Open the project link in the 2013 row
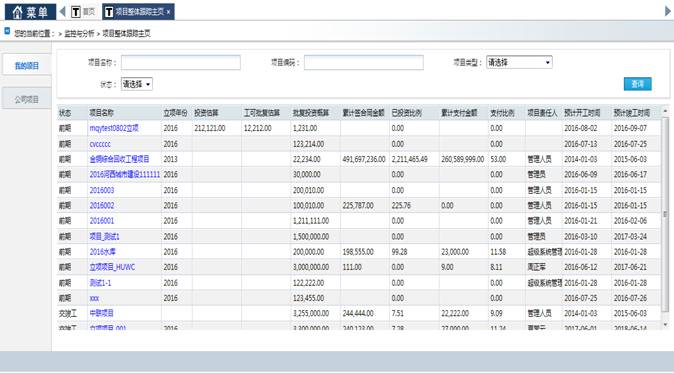 tap(119, 159)
